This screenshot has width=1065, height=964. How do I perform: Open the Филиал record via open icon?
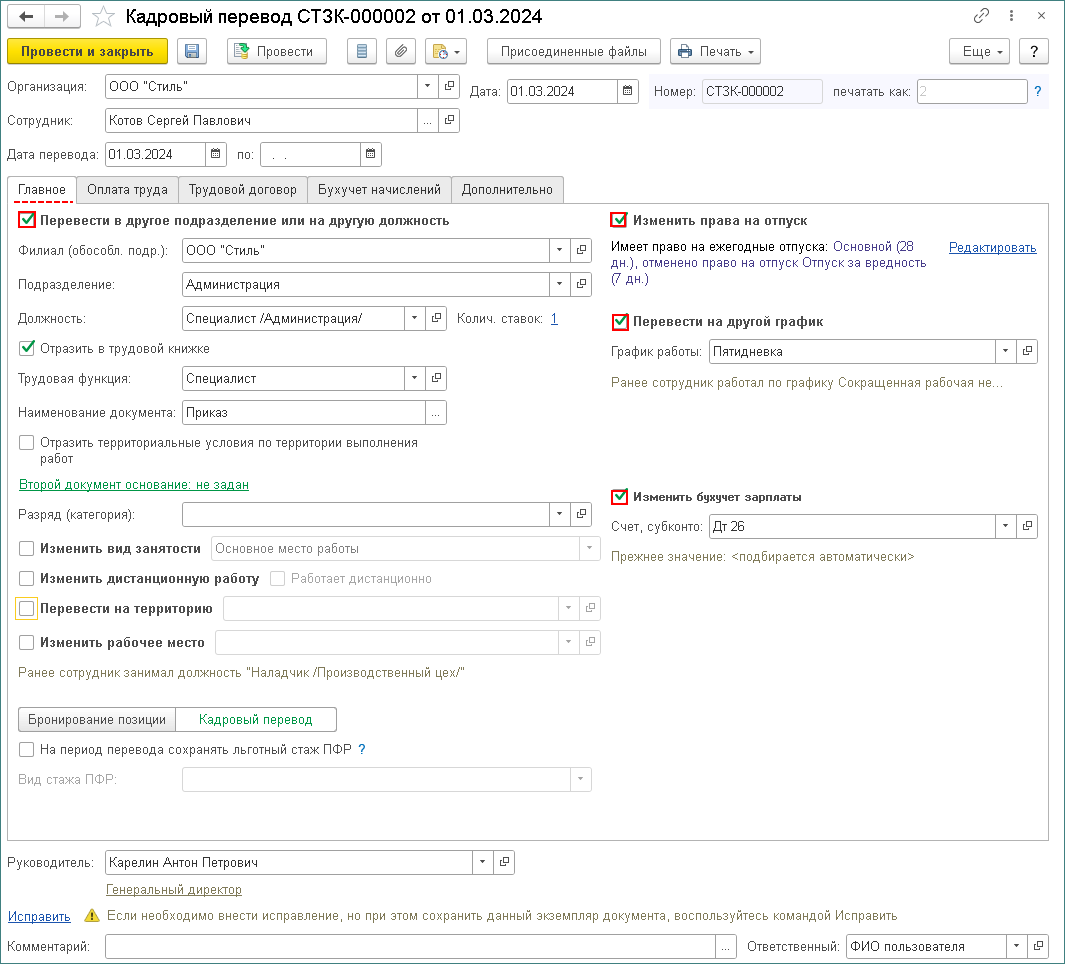pos(581,250)
